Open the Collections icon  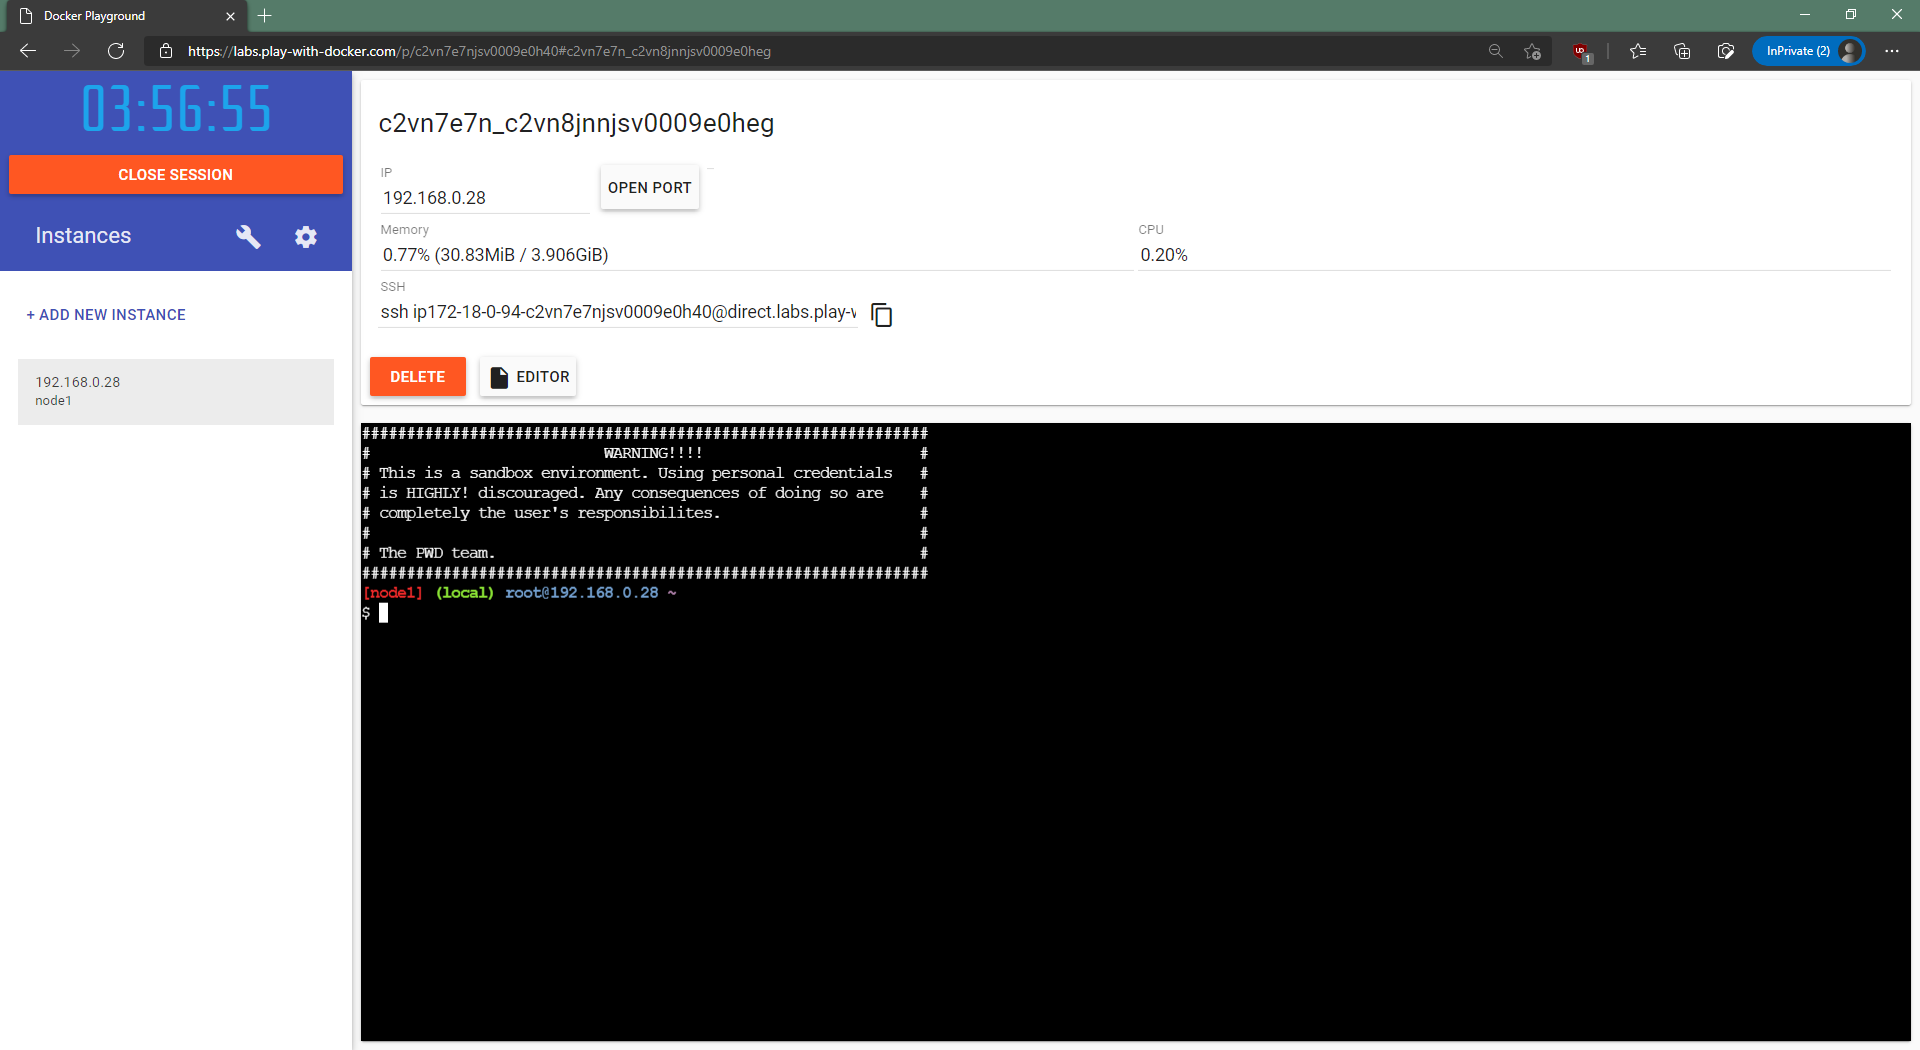1682,51
